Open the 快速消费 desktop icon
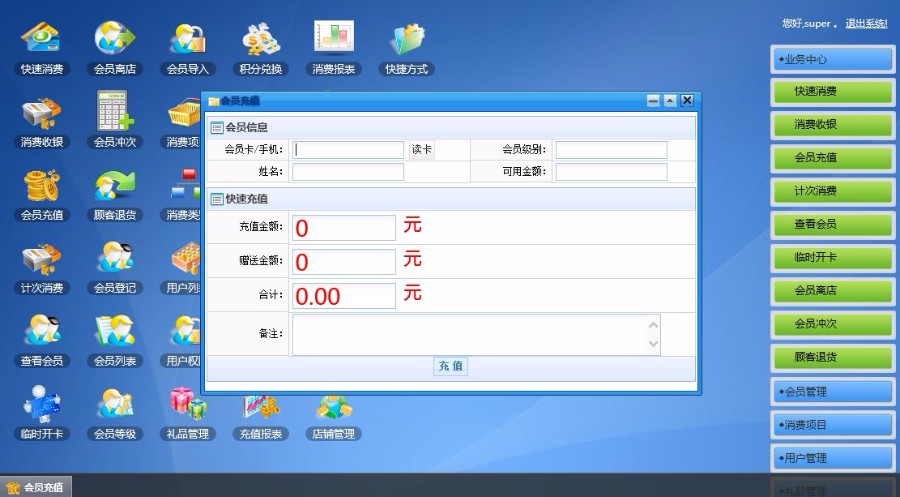900x497 pixels. click(41, 49)
